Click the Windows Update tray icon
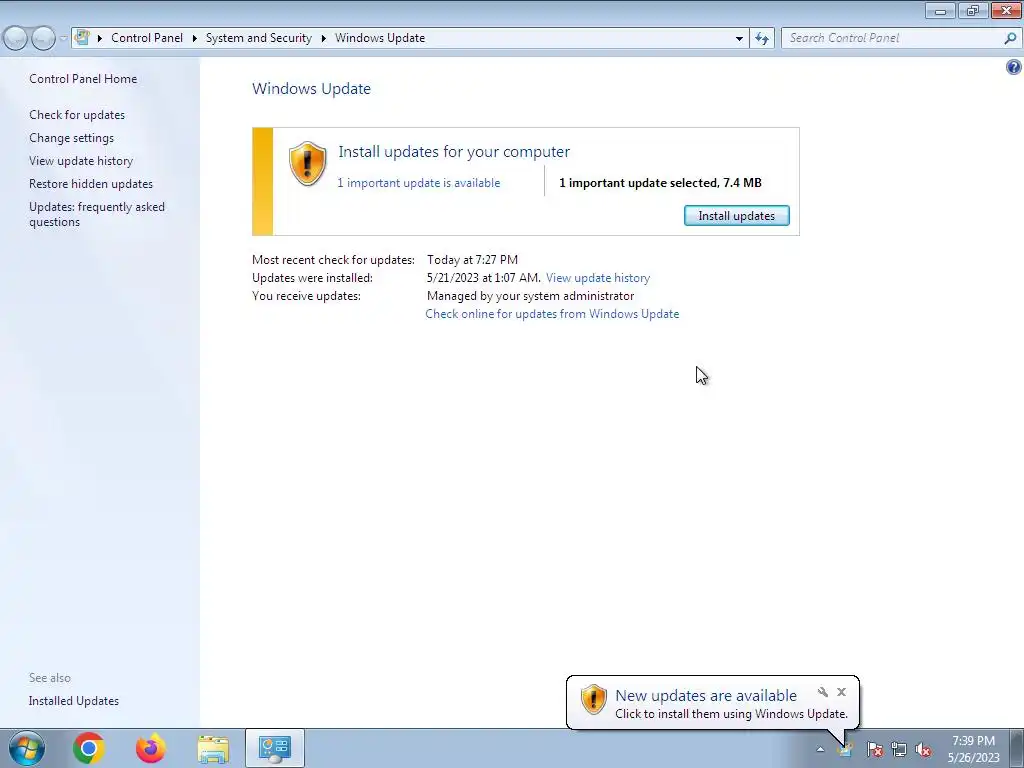 click(845, 749)
